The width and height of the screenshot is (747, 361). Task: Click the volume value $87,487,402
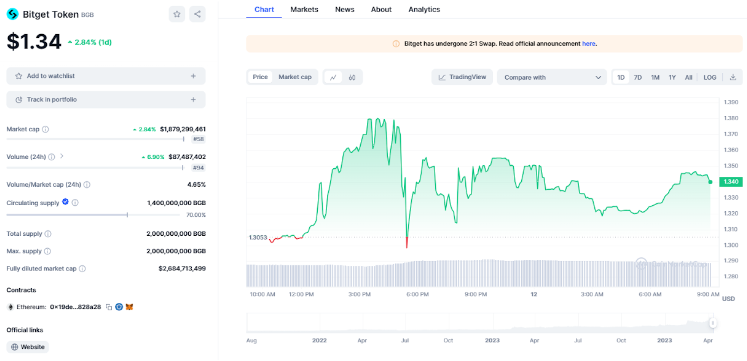(187, 157)
